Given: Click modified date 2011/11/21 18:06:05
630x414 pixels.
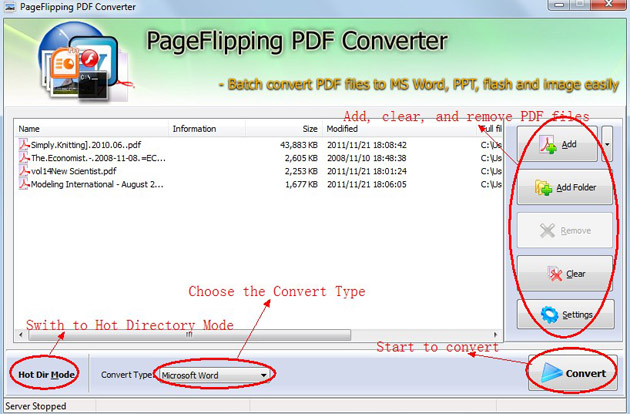Looking at the screenshot, I should [x=366, y=184].
